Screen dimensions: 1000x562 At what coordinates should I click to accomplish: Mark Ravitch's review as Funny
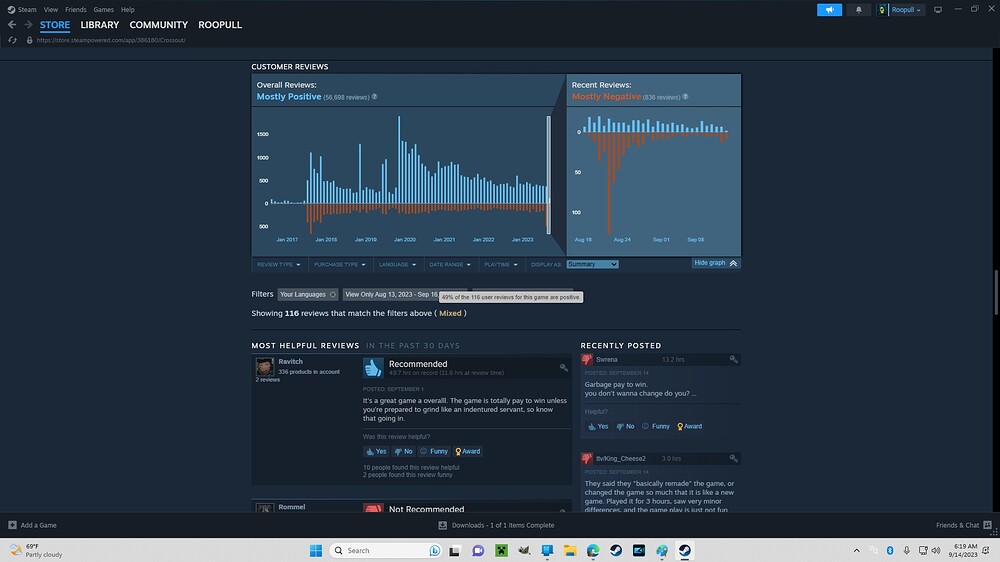click(x=434, y=451)
